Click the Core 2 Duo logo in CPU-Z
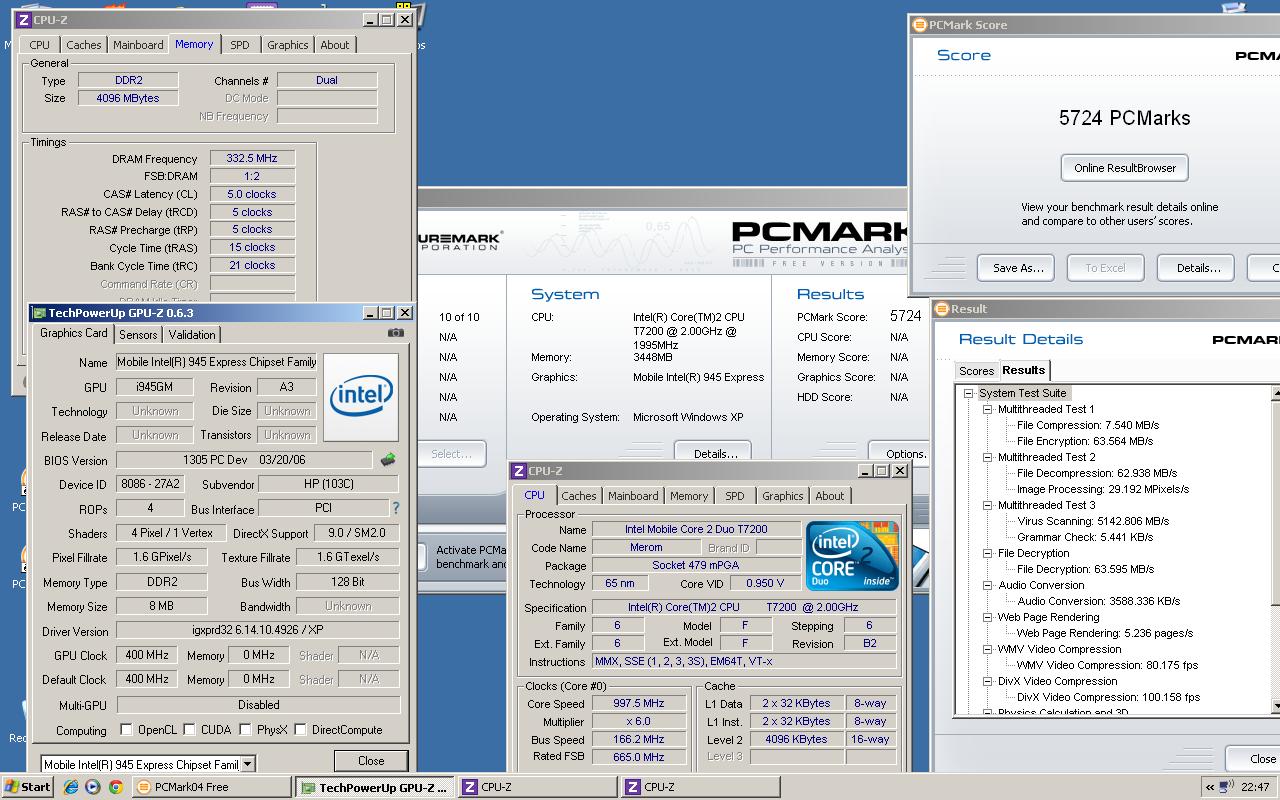 852,556
